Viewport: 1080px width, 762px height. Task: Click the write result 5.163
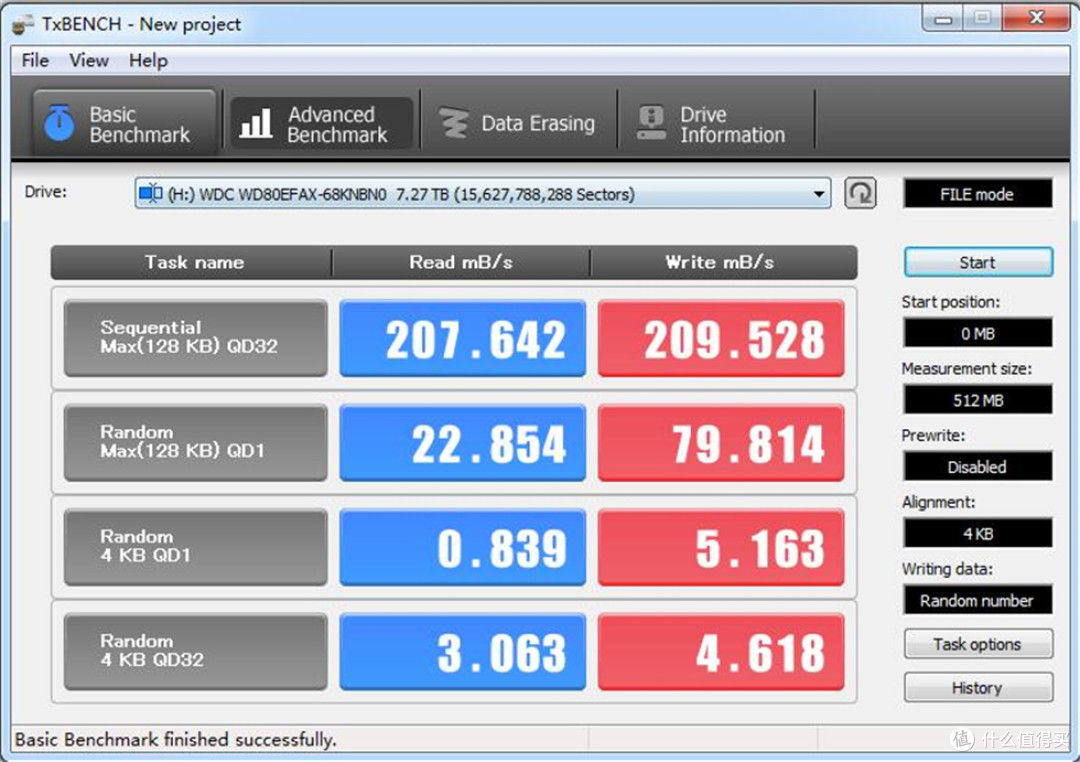click(721, 547)
